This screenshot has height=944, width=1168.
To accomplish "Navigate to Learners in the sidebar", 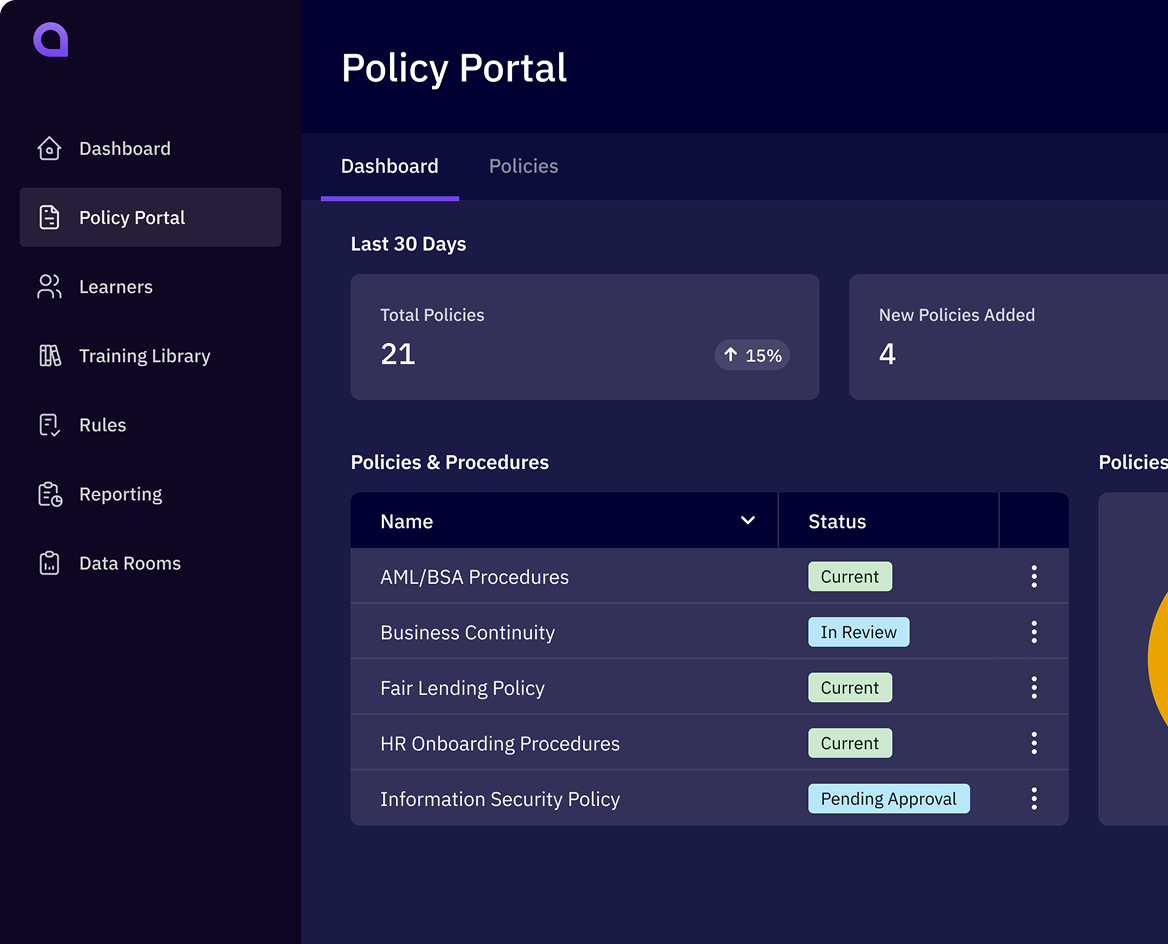I will [x=150, y=287].
